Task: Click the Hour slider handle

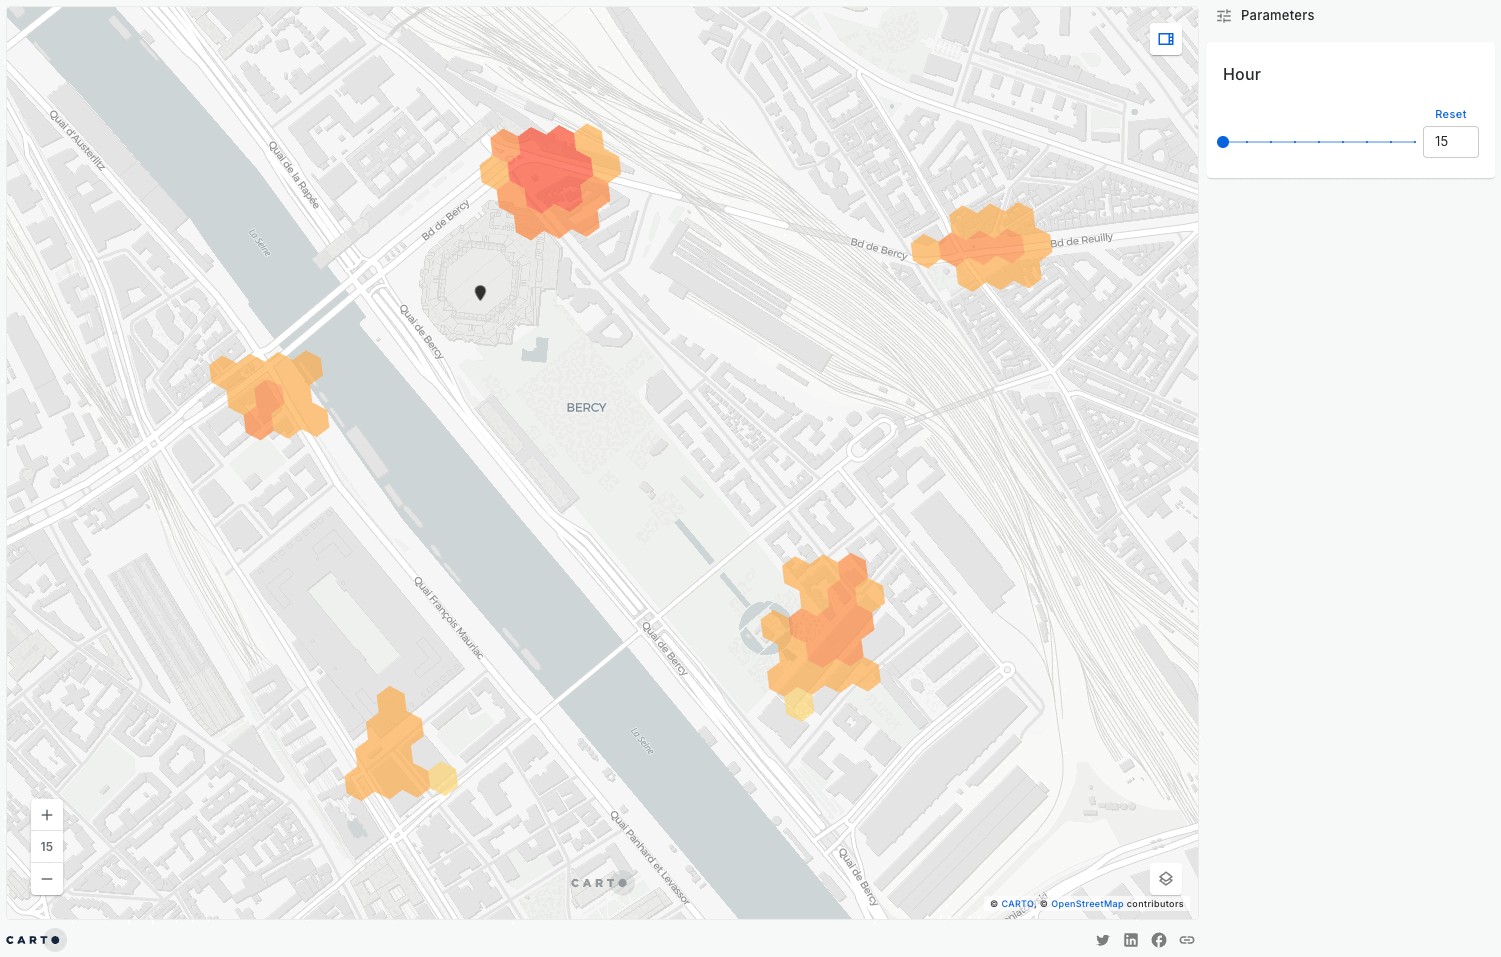Action: click(x=1222, y=141)
